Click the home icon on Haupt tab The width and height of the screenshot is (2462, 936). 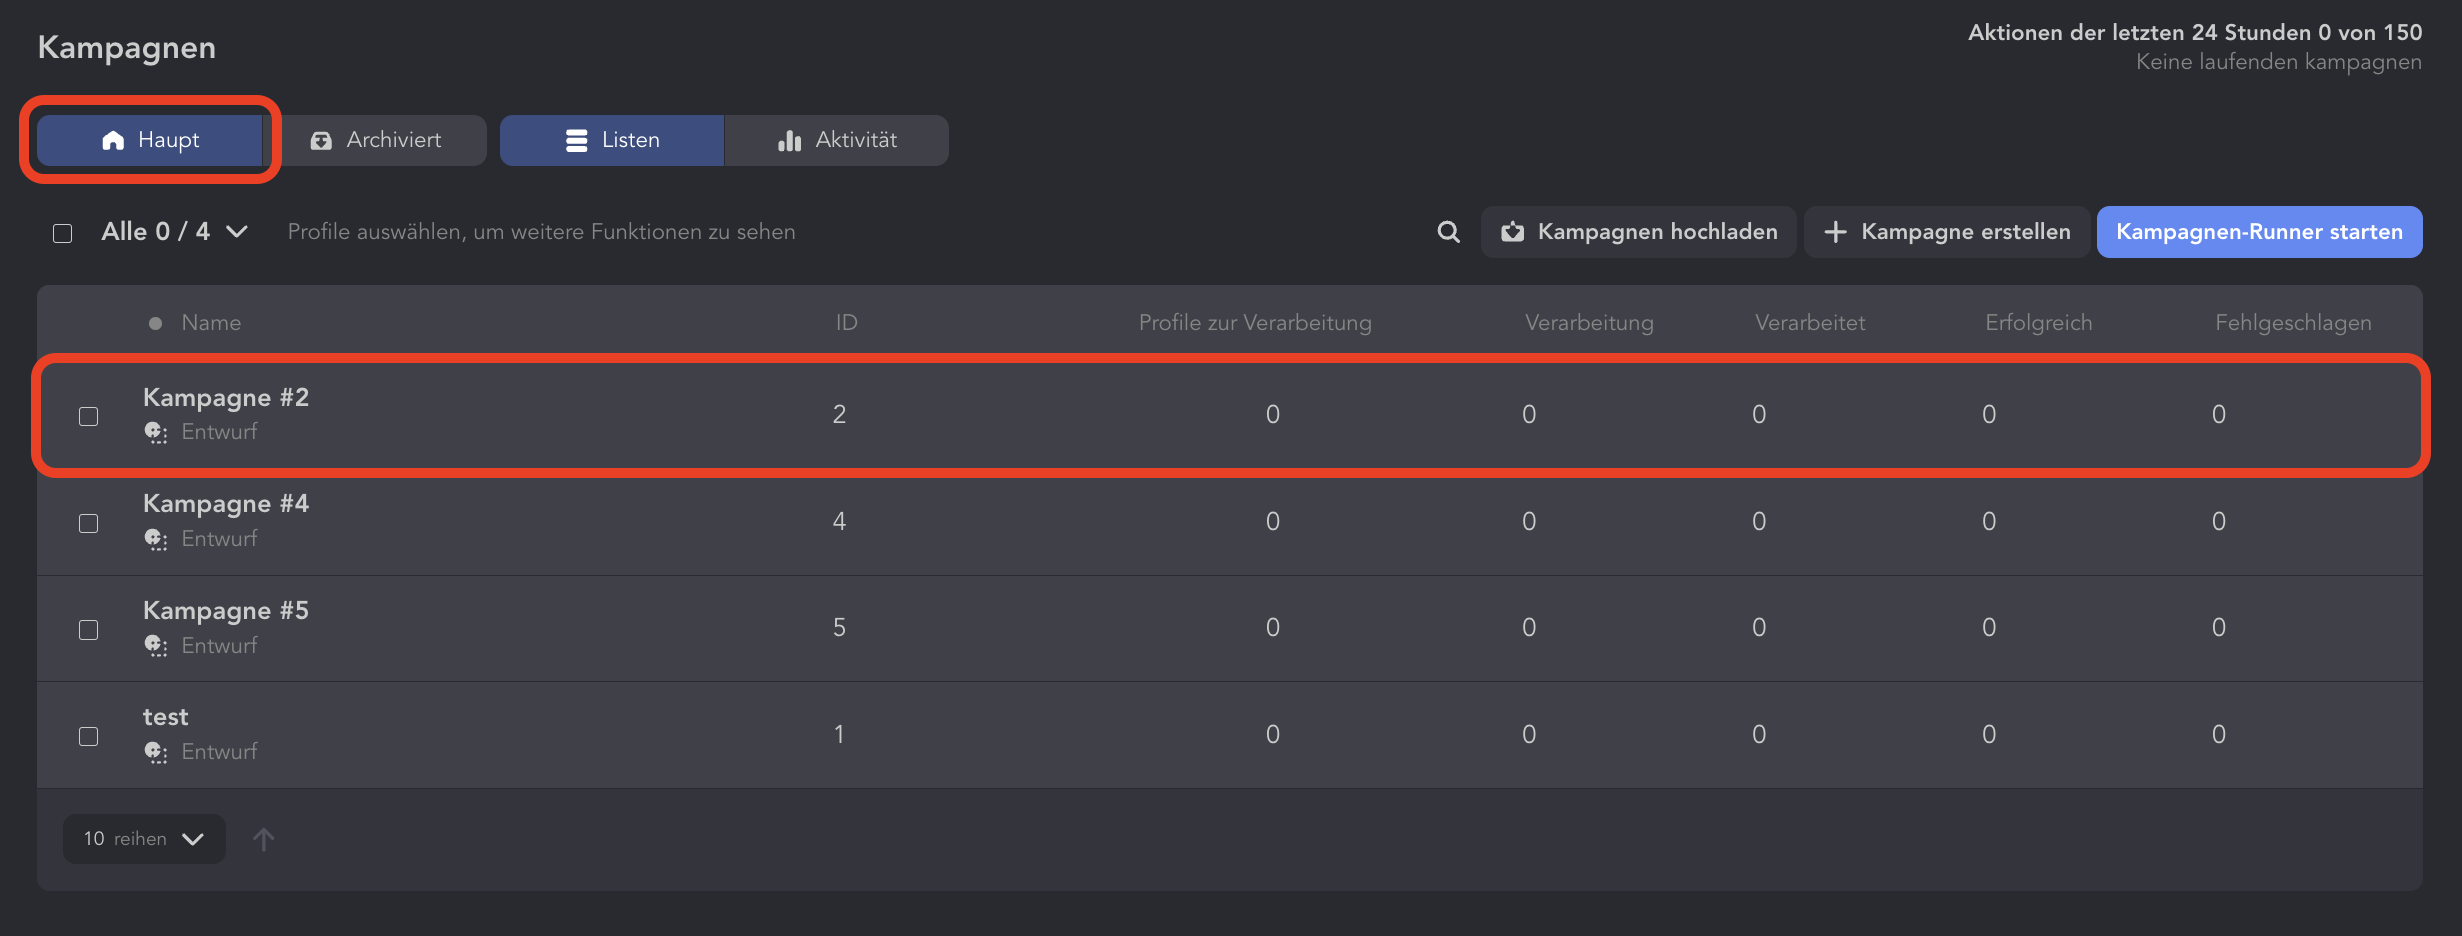click(x=113, y=140)
